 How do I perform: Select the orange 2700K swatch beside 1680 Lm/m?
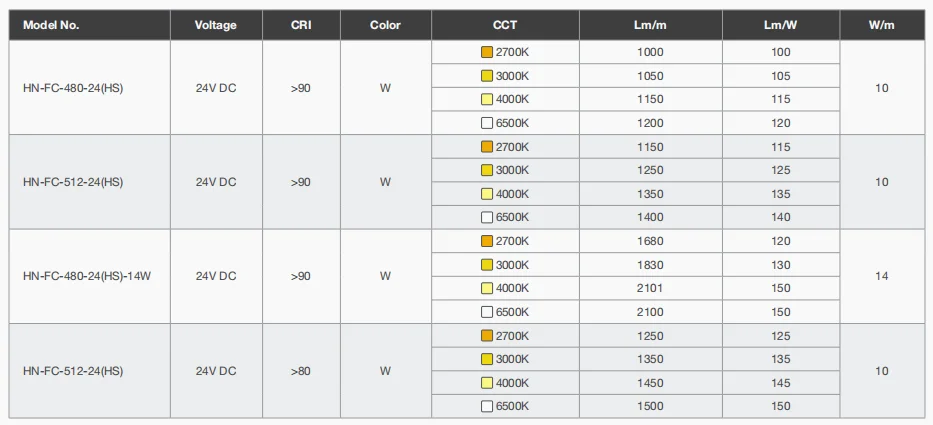click(487, 241)
